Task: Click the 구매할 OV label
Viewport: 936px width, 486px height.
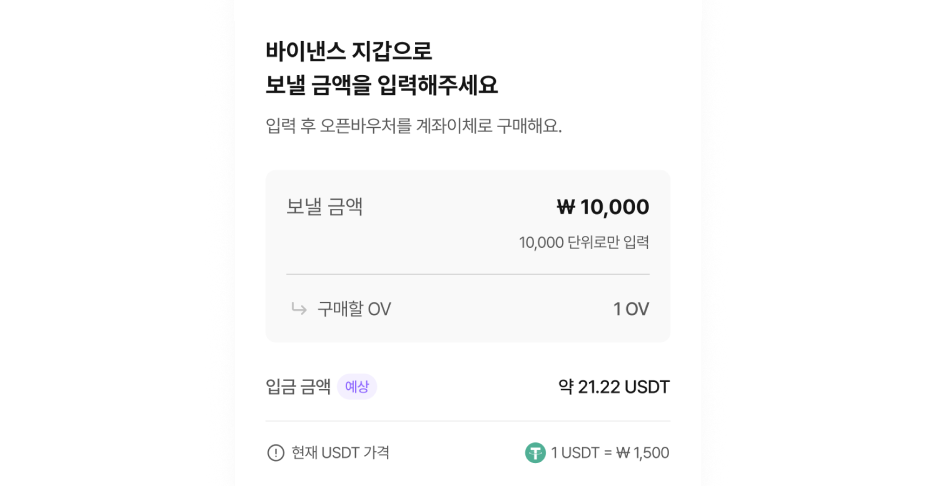Action: pyautogui.click(x=354, y=309)
